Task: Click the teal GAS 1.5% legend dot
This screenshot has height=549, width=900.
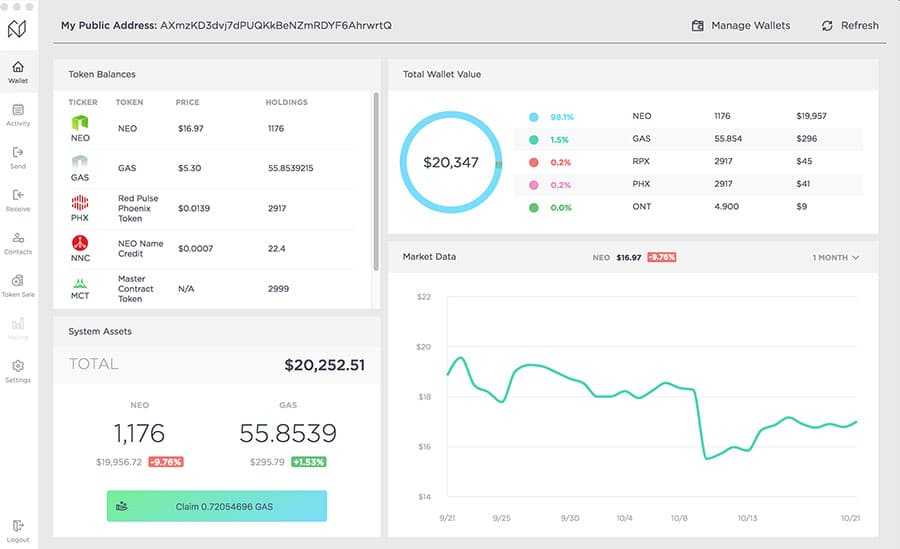Action: pyautogui.click(x=533, y=140)
